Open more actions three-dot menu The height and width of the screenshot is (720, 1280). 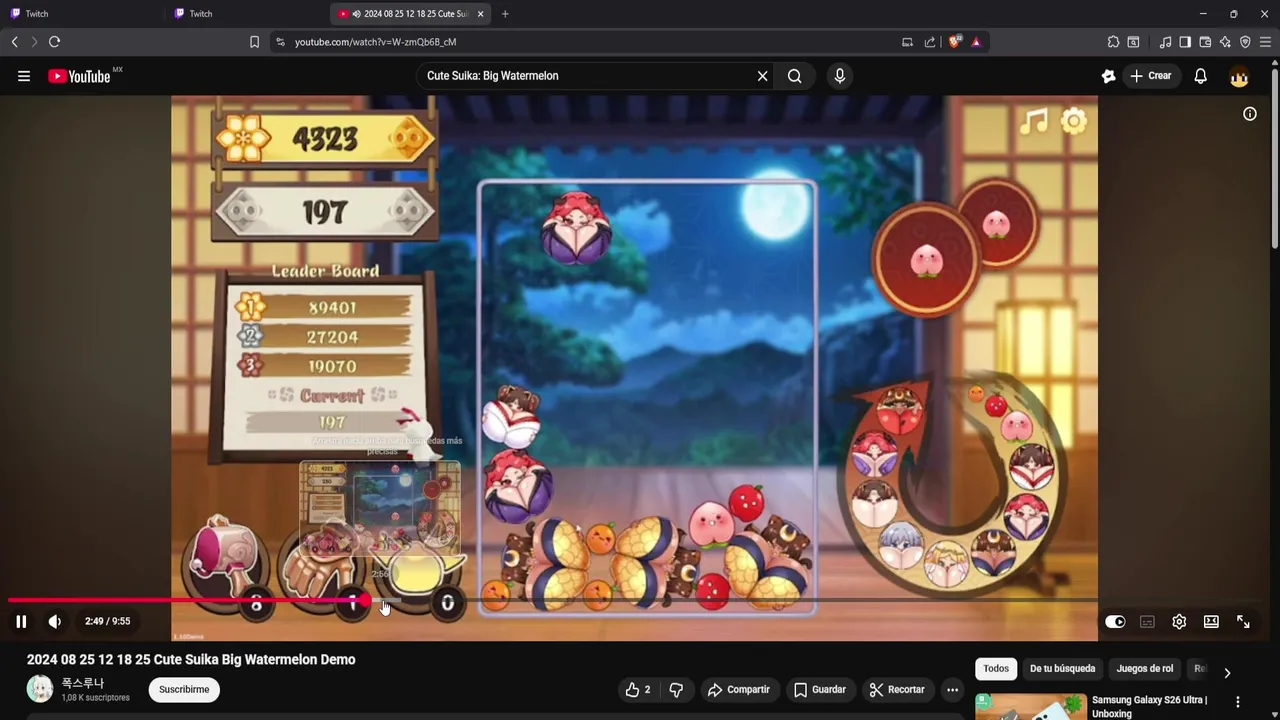pyautogui.click(x=953, y=690)
